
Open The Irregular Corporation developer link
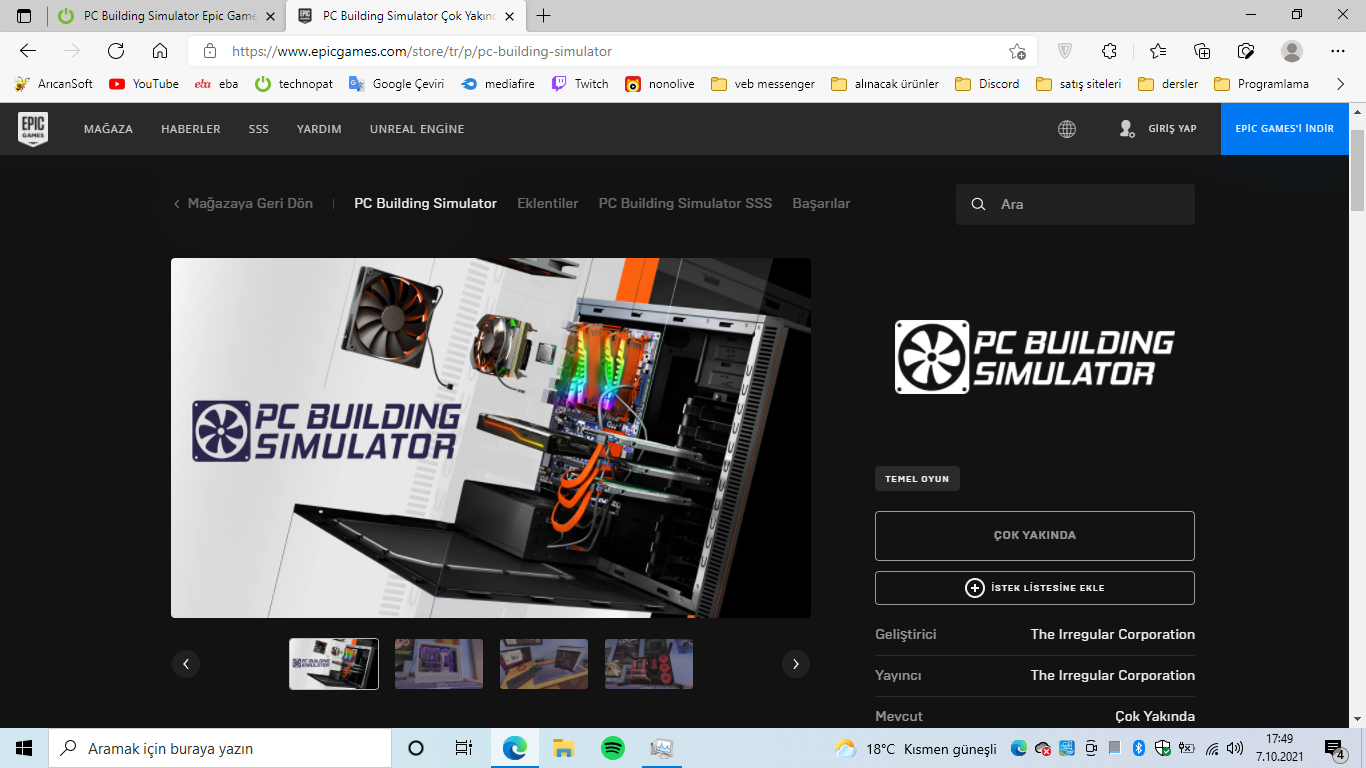1113,634
